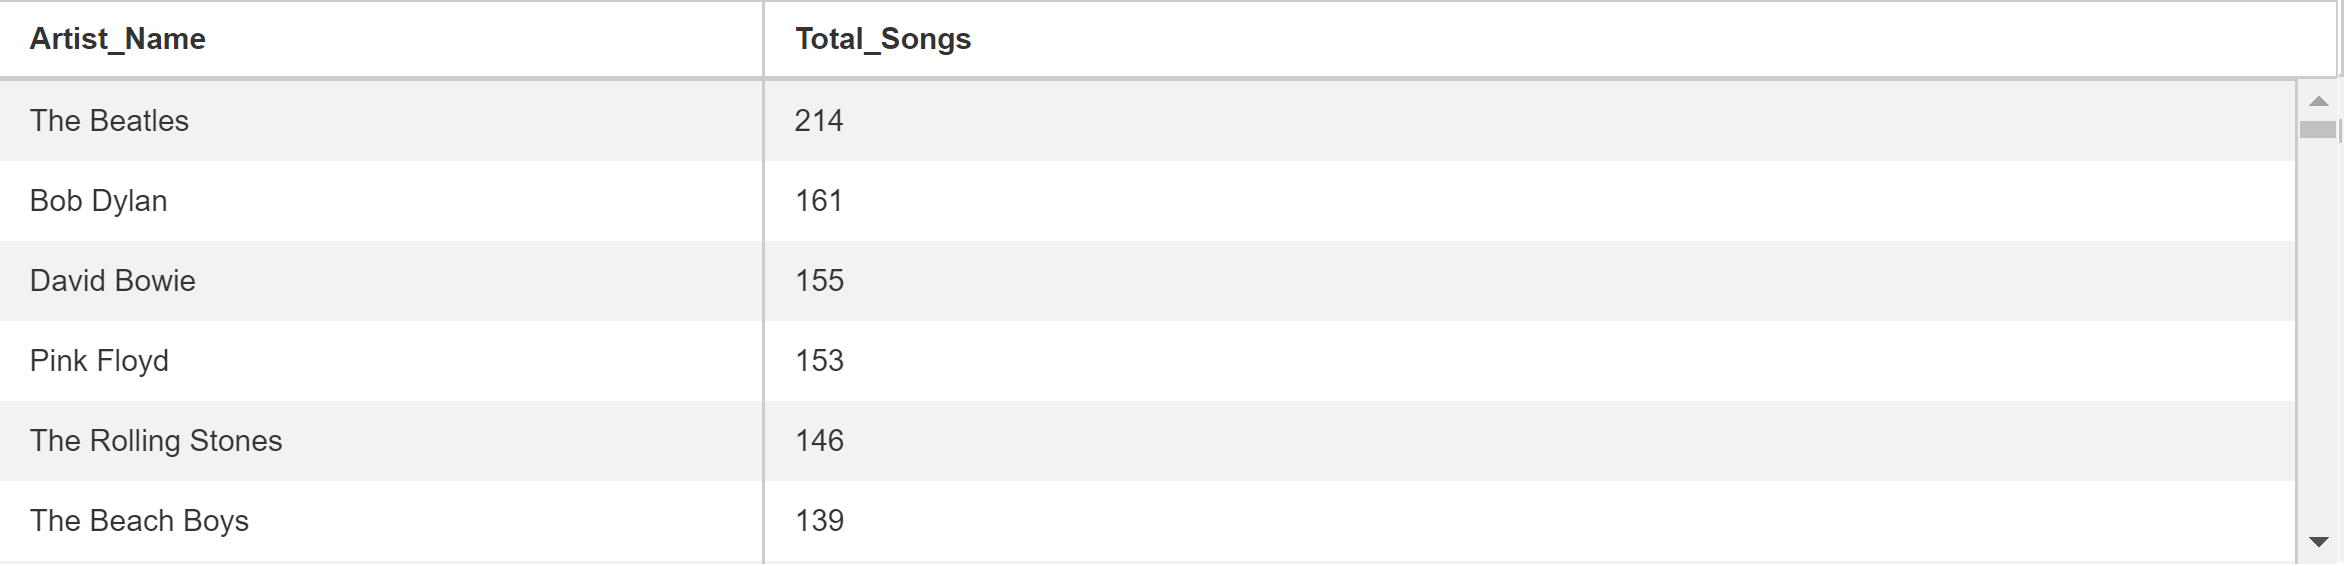The image size is (2346, 566).
Task: Click the column divider between header cells
Action: click(x=763, y=39)
